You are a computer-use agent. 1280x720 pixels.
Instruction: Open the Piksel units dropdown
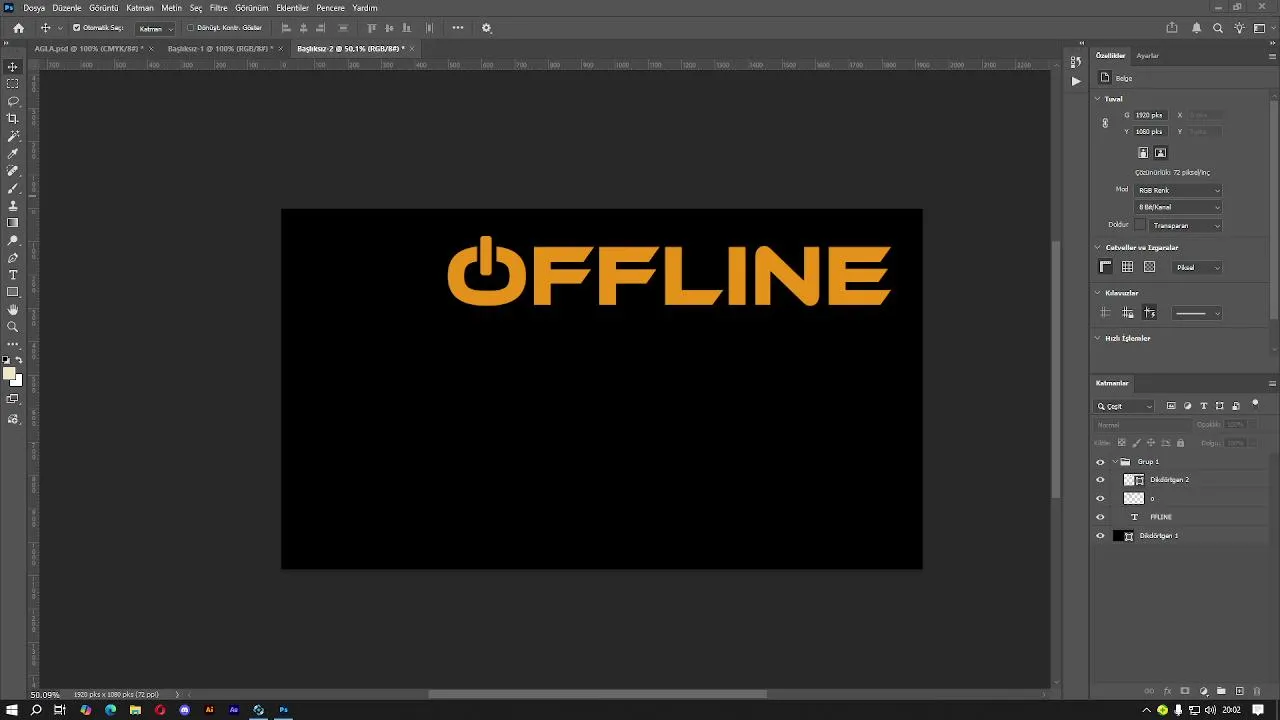pos(1197,267)
